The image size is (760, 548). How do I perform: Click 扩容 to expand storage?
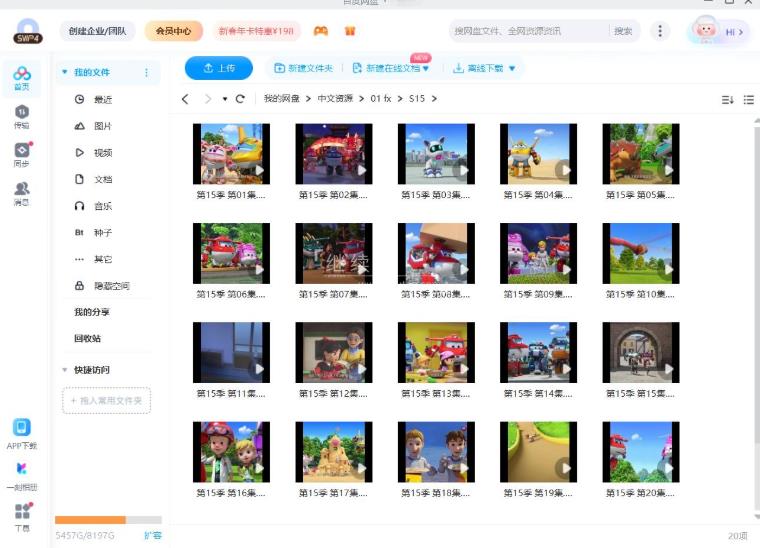coord(153,535)
